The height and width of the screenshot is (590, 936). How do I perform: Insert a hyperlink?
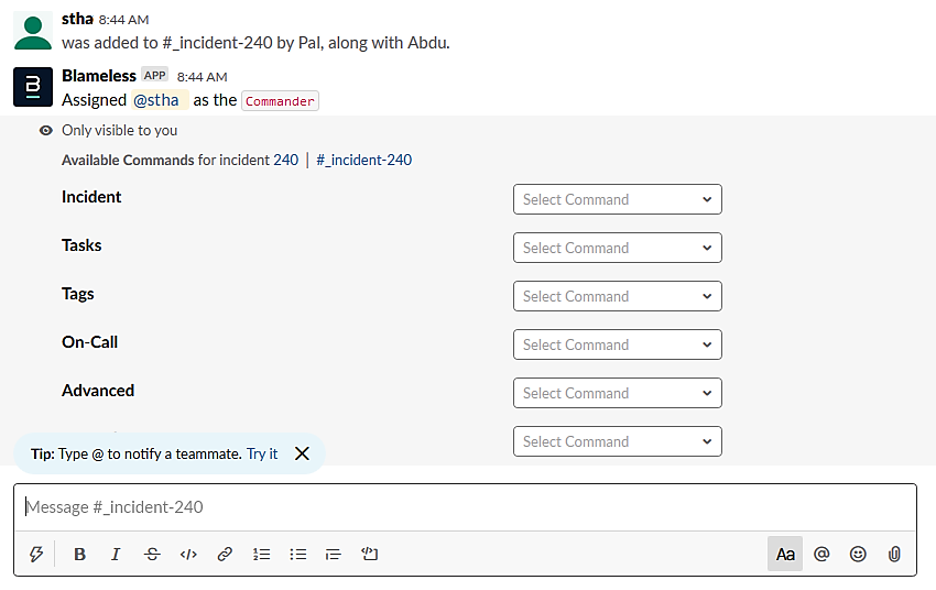(224, 554)
